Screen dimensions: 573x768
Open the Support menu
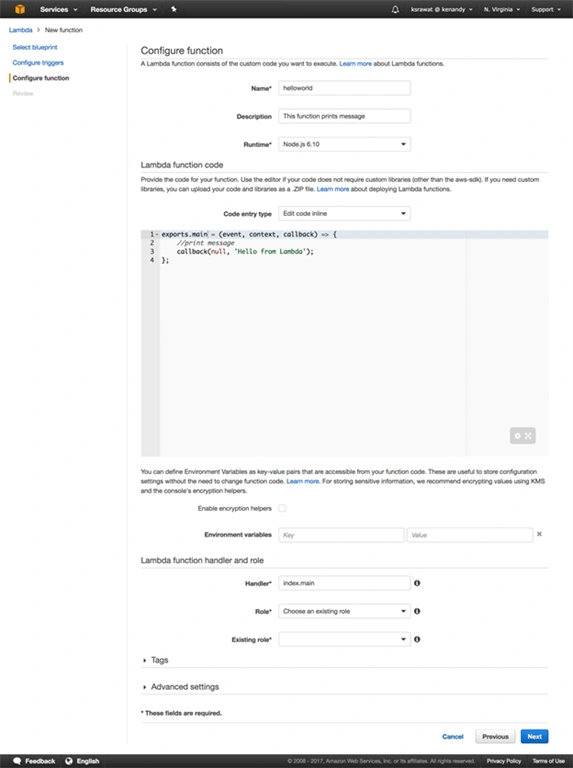pos(546,9)
